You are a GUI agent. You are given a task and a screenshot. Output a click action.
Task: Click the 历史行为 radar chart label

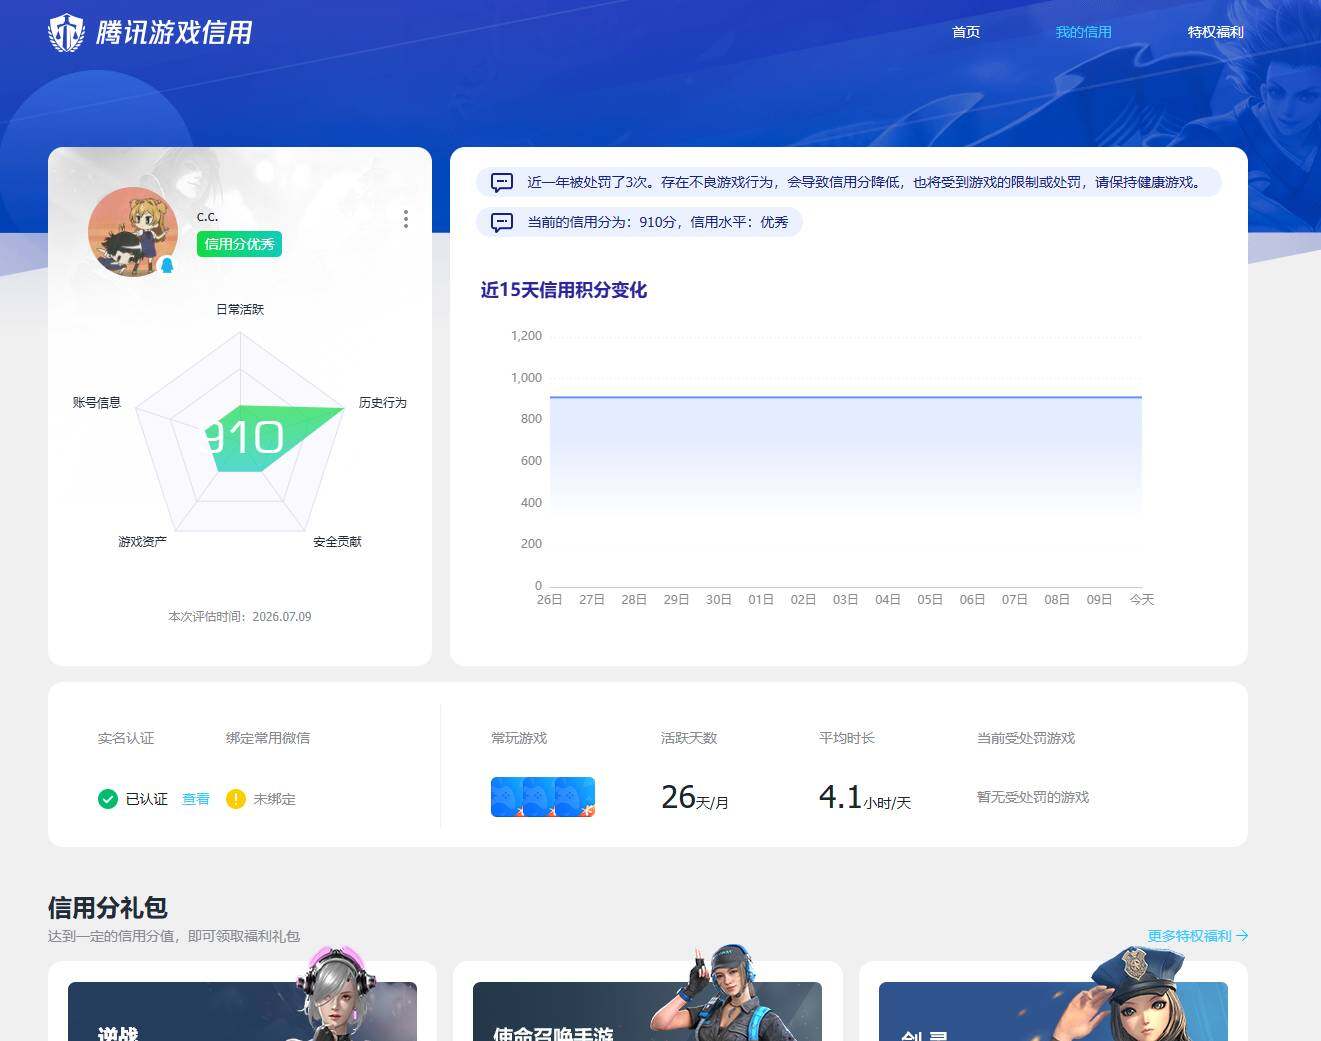pyautogui.click(x=383, y=402)
